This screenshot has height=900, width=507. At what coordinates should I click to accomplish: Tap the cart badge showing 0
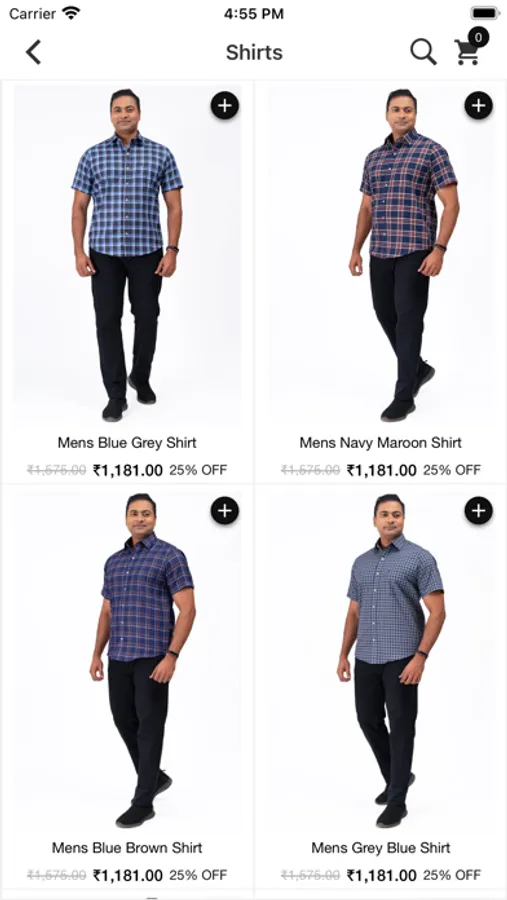tap(478, 38)
